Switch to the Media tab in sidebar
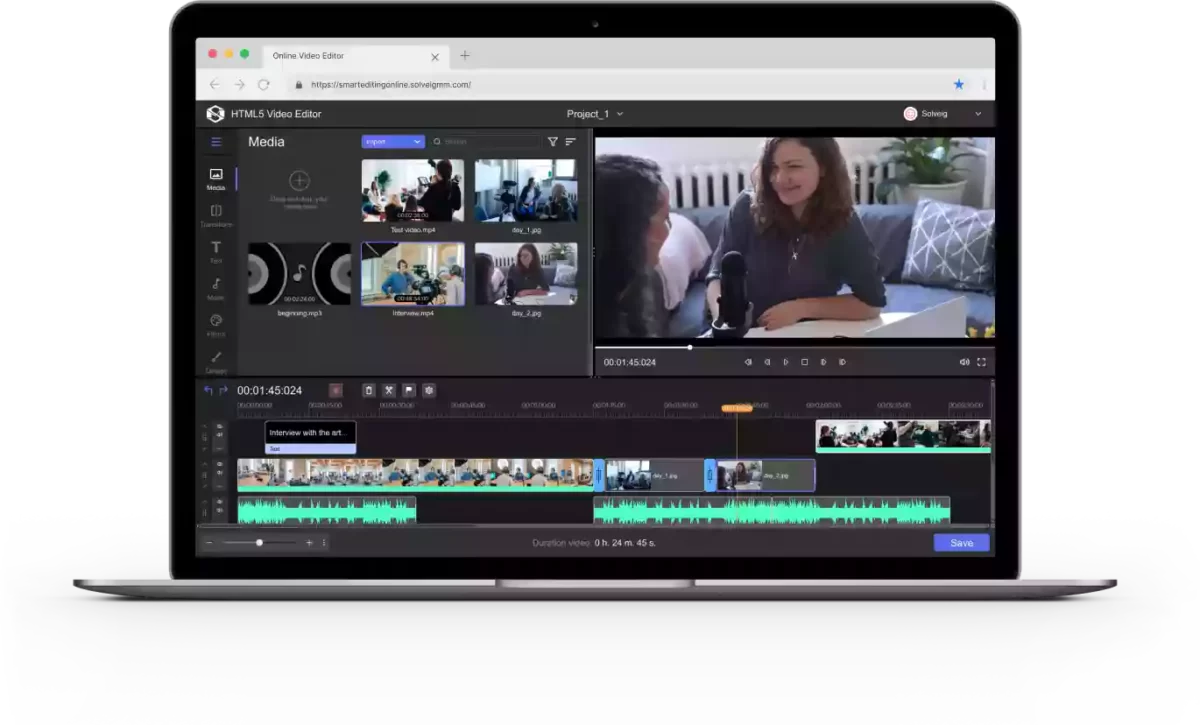Viewport: 1200px width, 725px height. (x=215, y=179)
